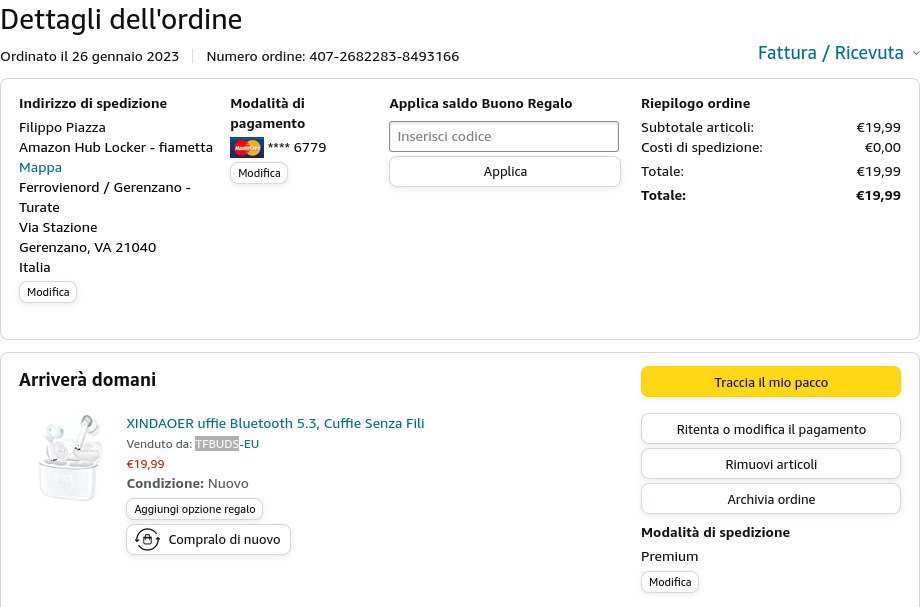The height and width of the screenshot is (607, 920).
Task: Open the earbuds product thumbnail
Action: pyautogui.click(x=70, y=458)
